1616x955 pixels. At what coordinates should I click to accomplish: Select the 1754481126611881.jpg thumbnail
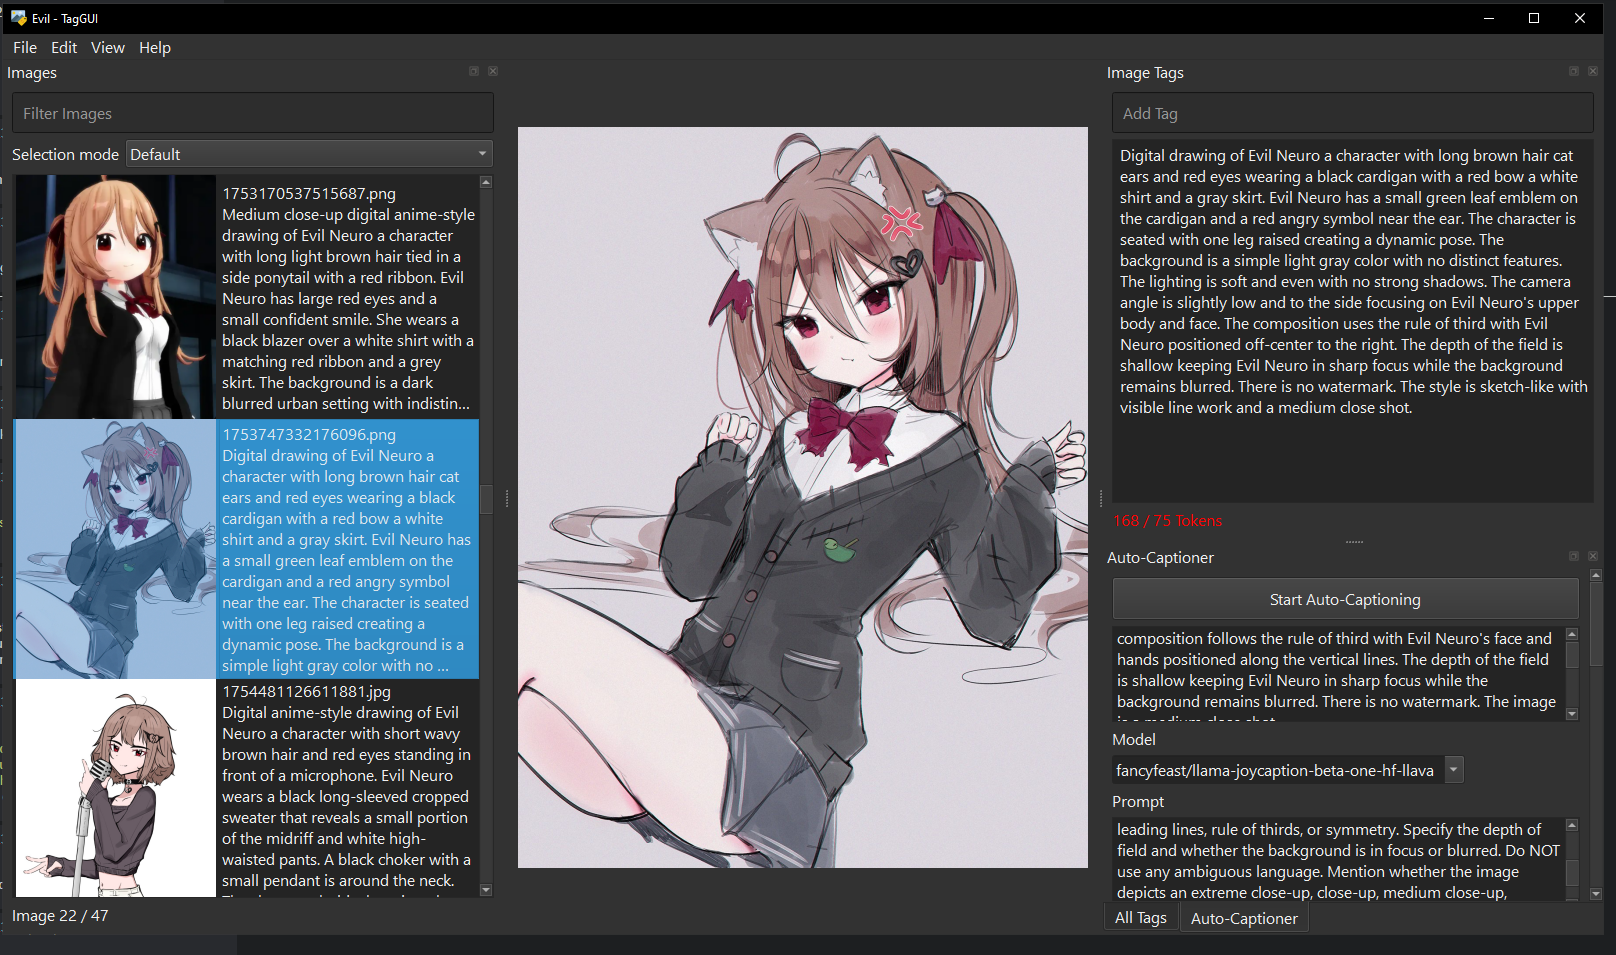115,788
